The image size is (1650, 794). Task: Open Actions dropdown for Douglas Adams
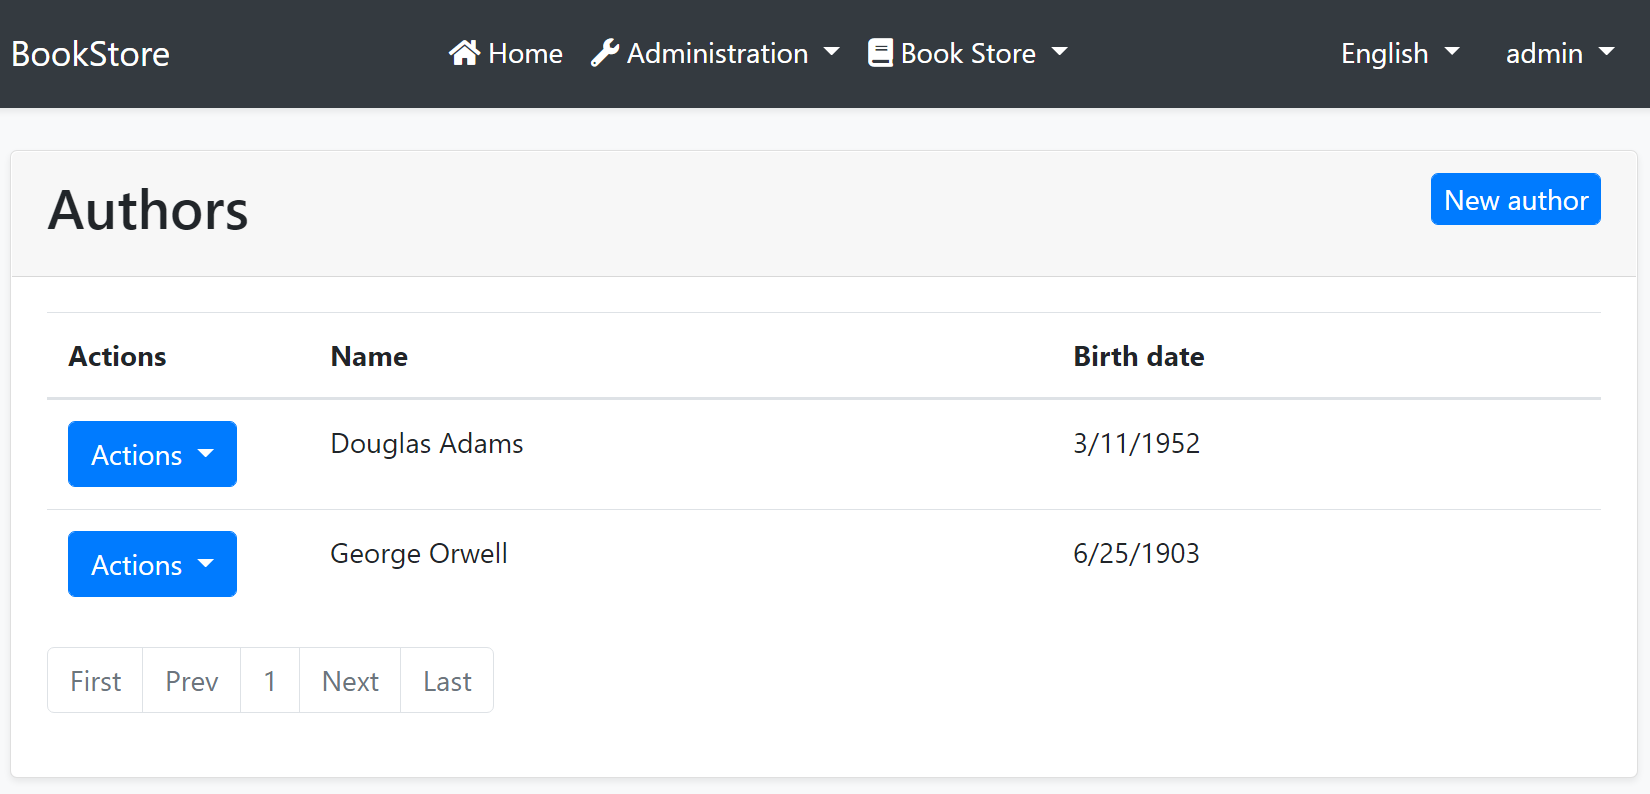(152, 454)
